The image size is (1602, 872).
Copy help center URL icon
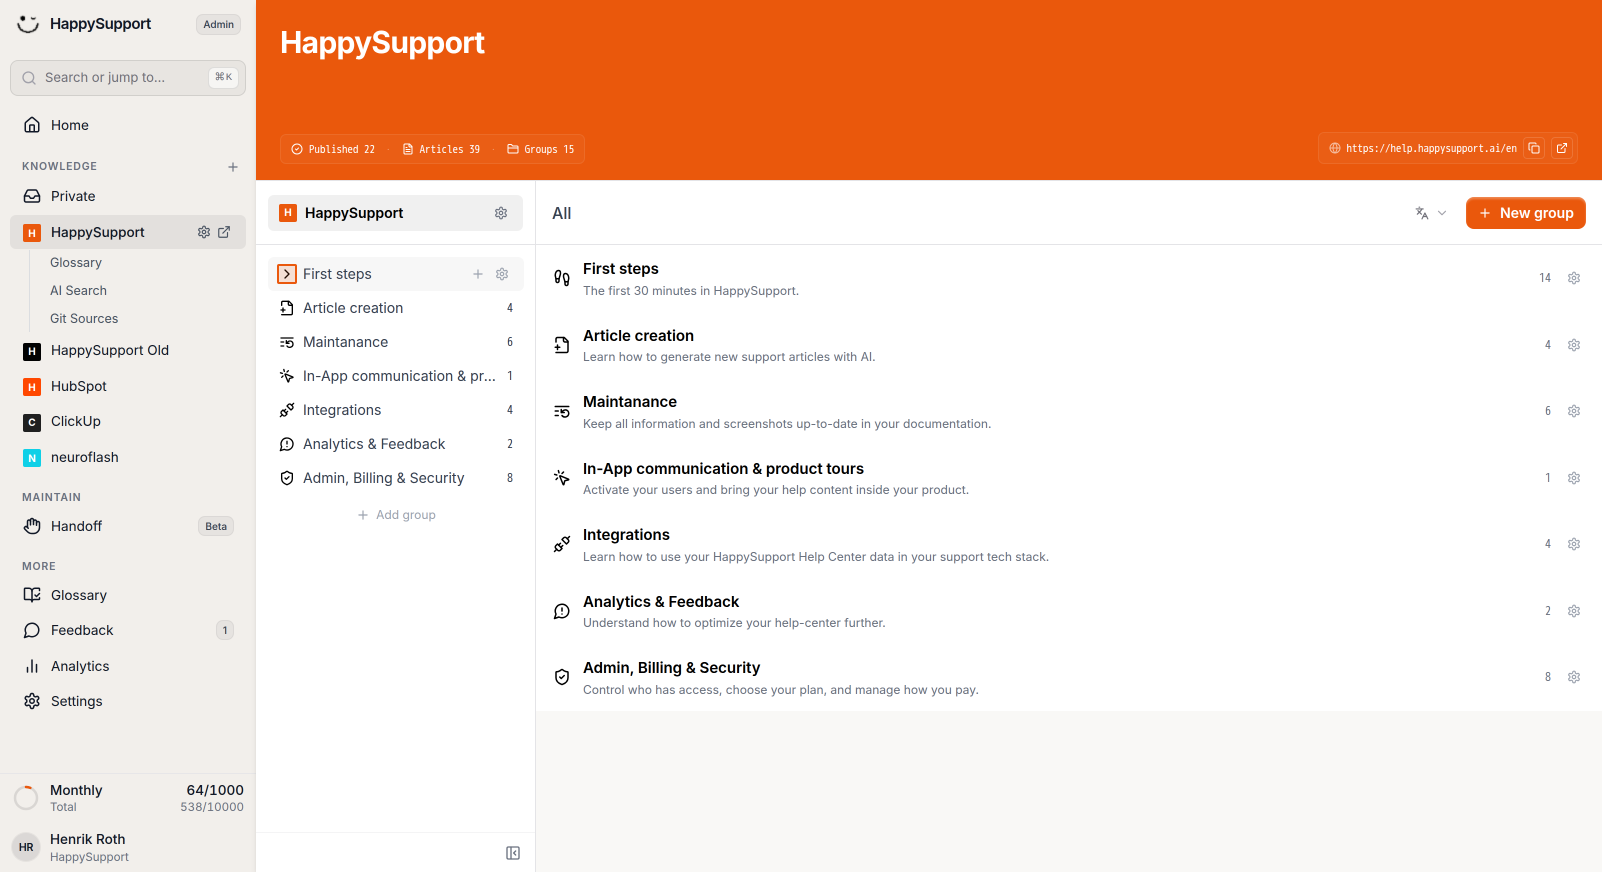(x=1534, y=148)
